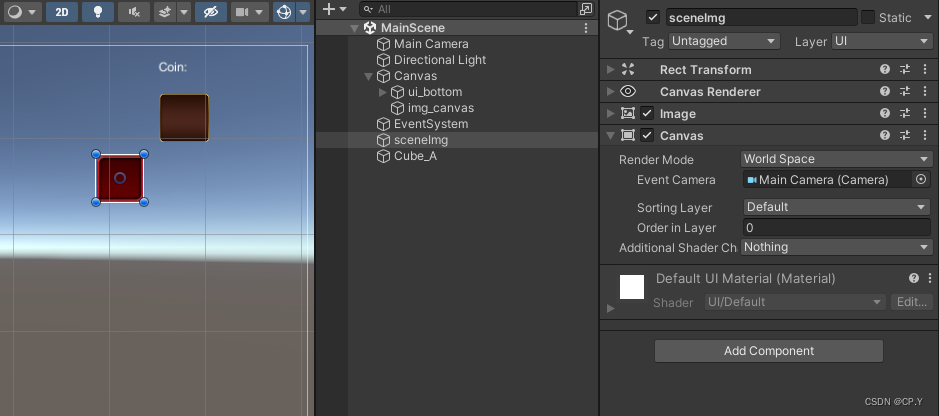
Task: Expand the Image component
Action: coord(610,114)
